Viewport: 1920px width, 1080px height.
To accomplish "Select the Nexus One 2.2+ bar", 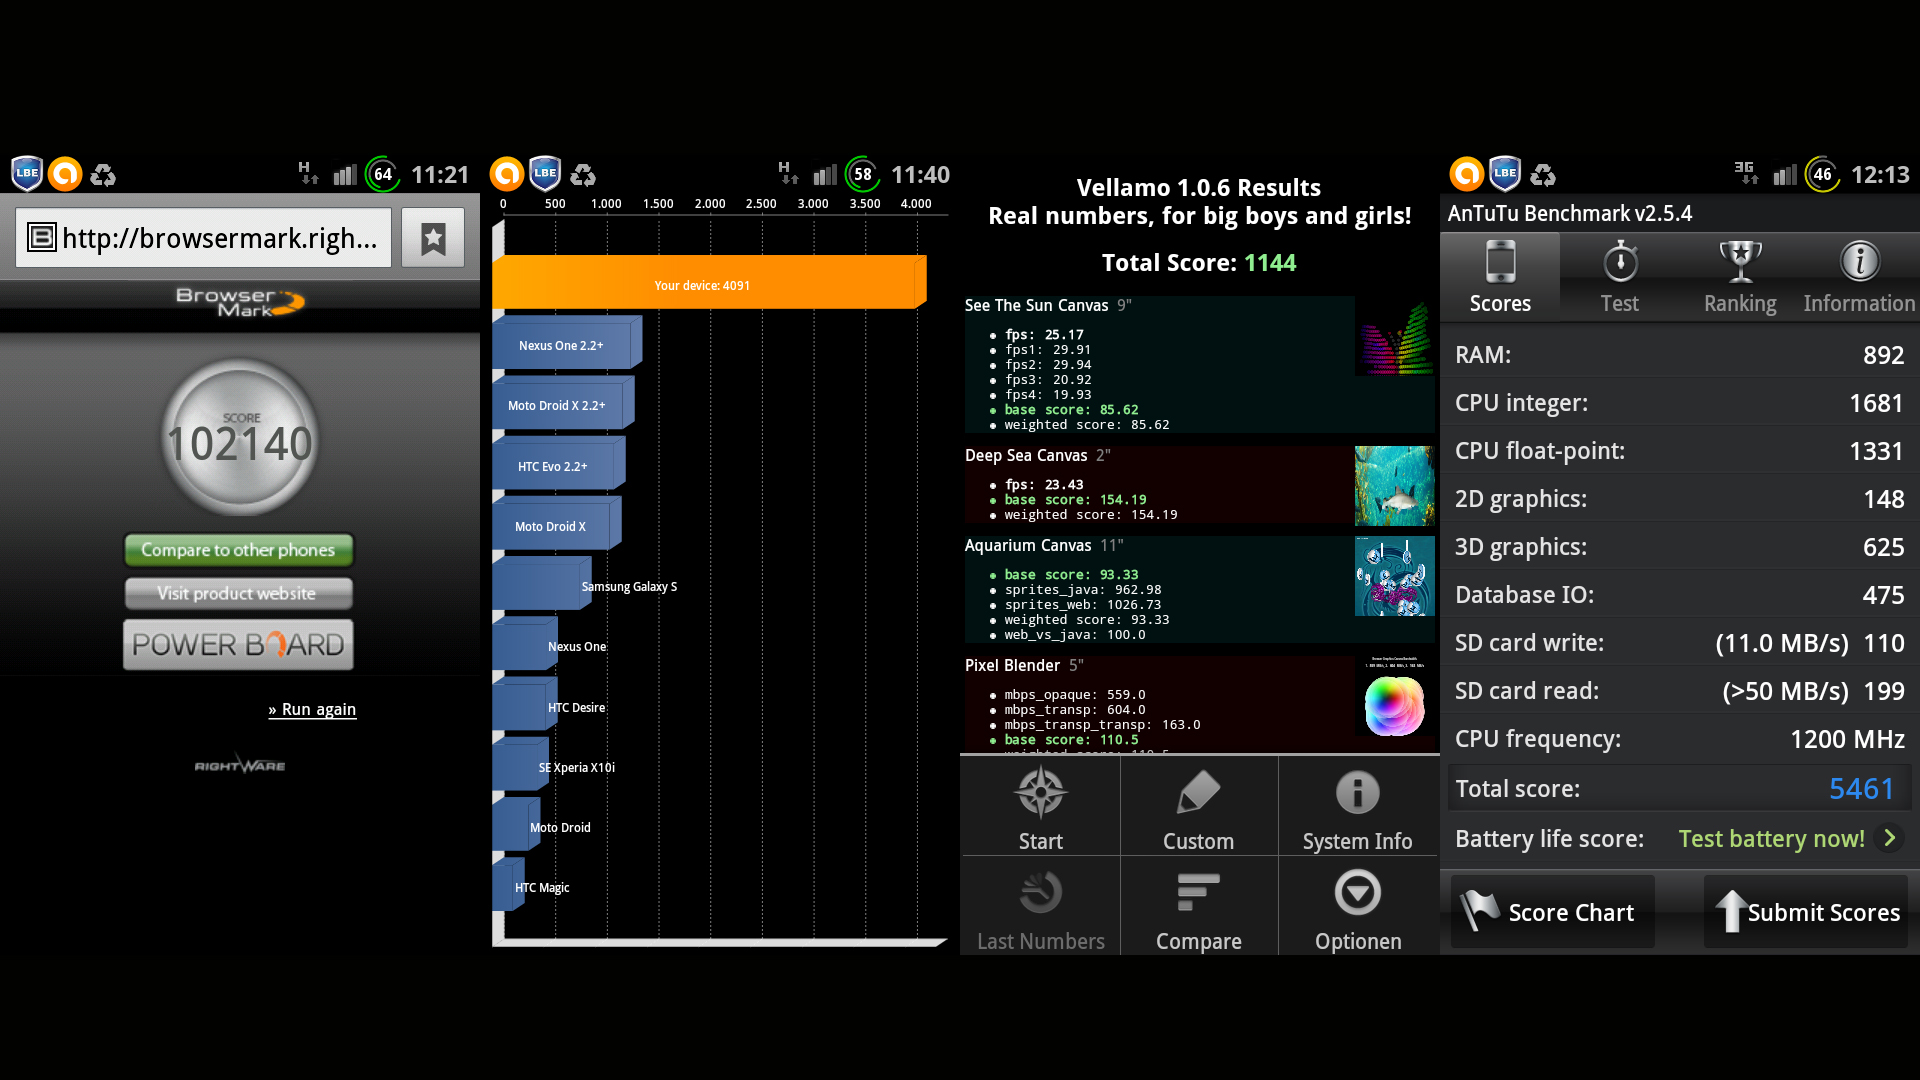I will [x=567, y=344].
